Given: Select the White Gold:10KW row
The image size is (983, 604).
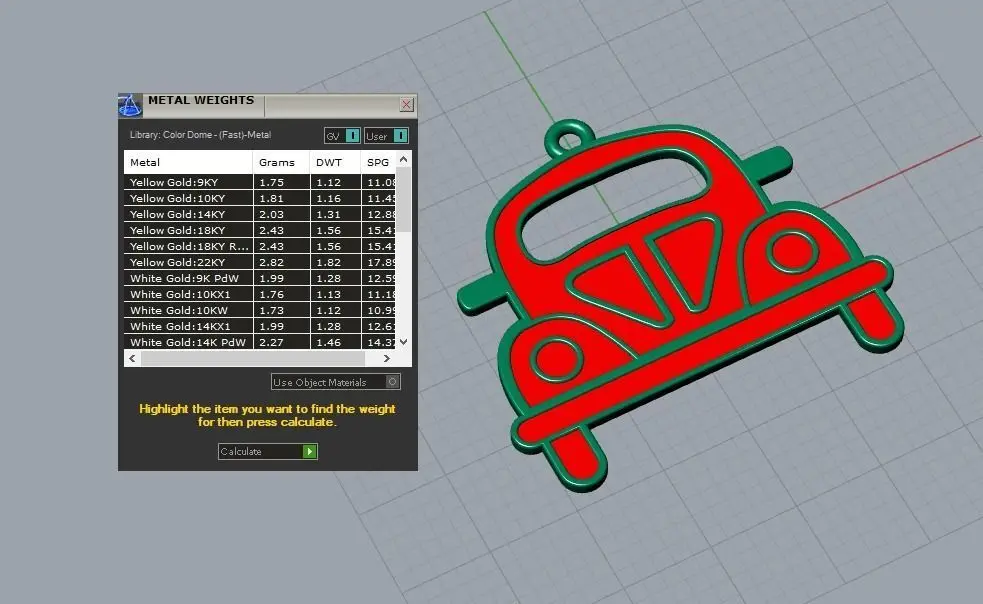Looking at the screenshot, I should pos(260,310).
